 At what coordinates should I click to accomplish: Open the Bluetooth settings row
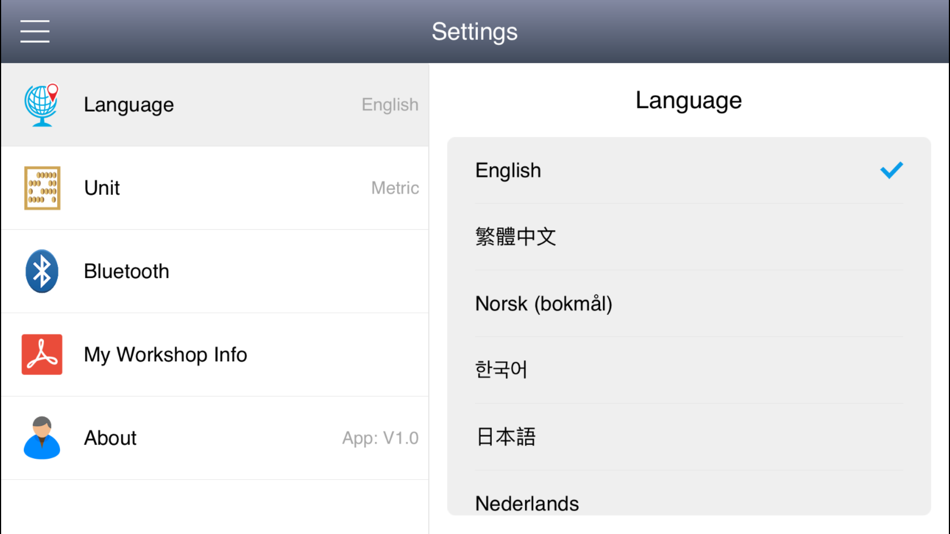pyautogui.click(x=215, y=271)
